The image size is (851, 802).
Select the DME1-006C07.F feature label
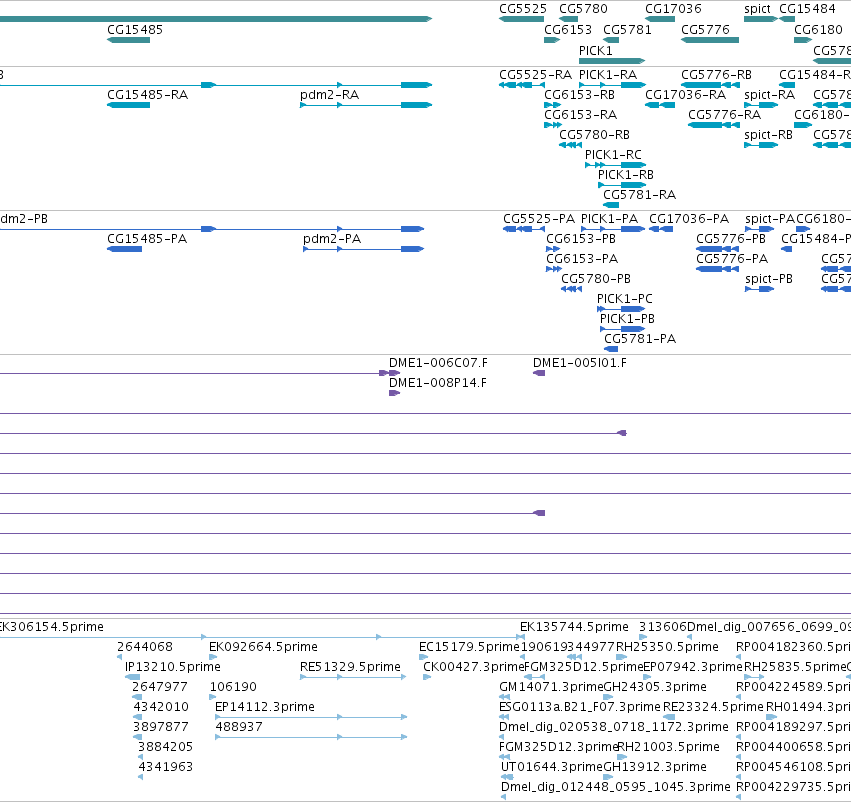tap(438, 363)
